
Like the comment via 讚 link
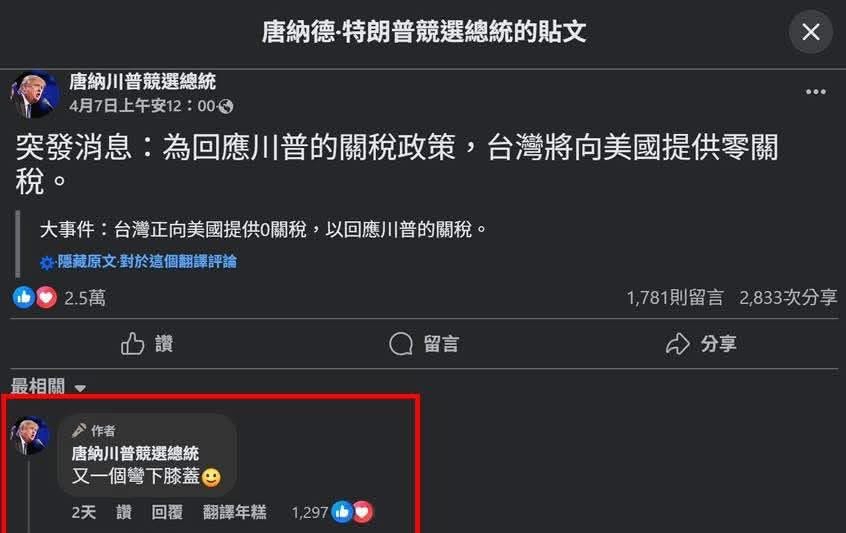(124, 511)
